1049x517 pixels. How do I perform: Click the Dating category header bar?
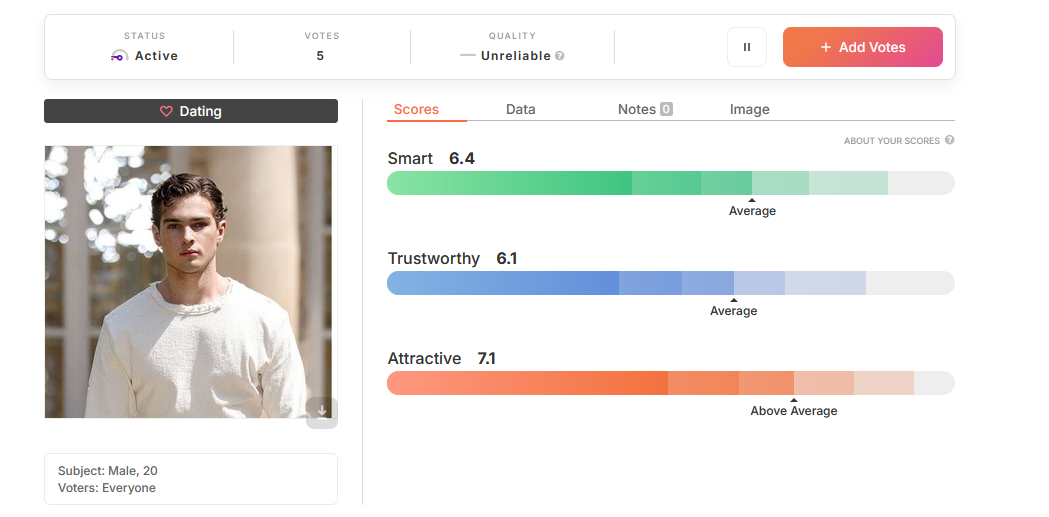(x=191, y=111)
